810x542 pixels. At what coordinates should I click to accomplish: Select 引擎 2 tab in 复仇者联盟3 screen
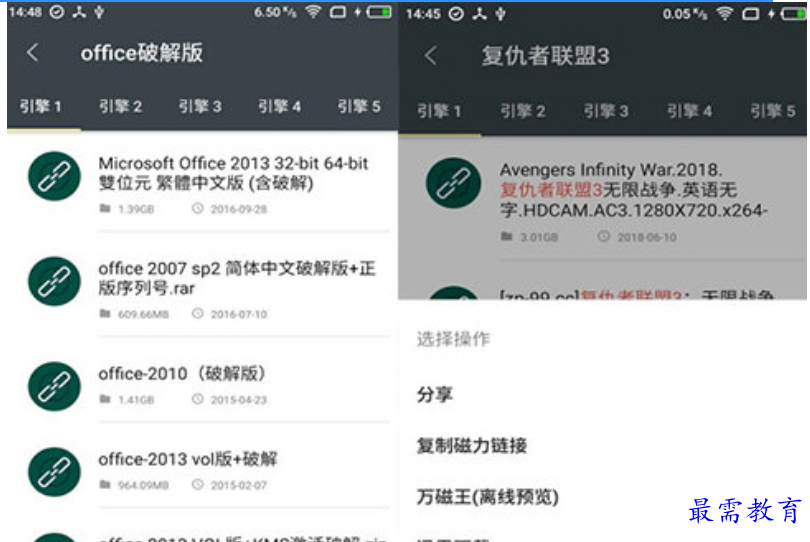523,111
